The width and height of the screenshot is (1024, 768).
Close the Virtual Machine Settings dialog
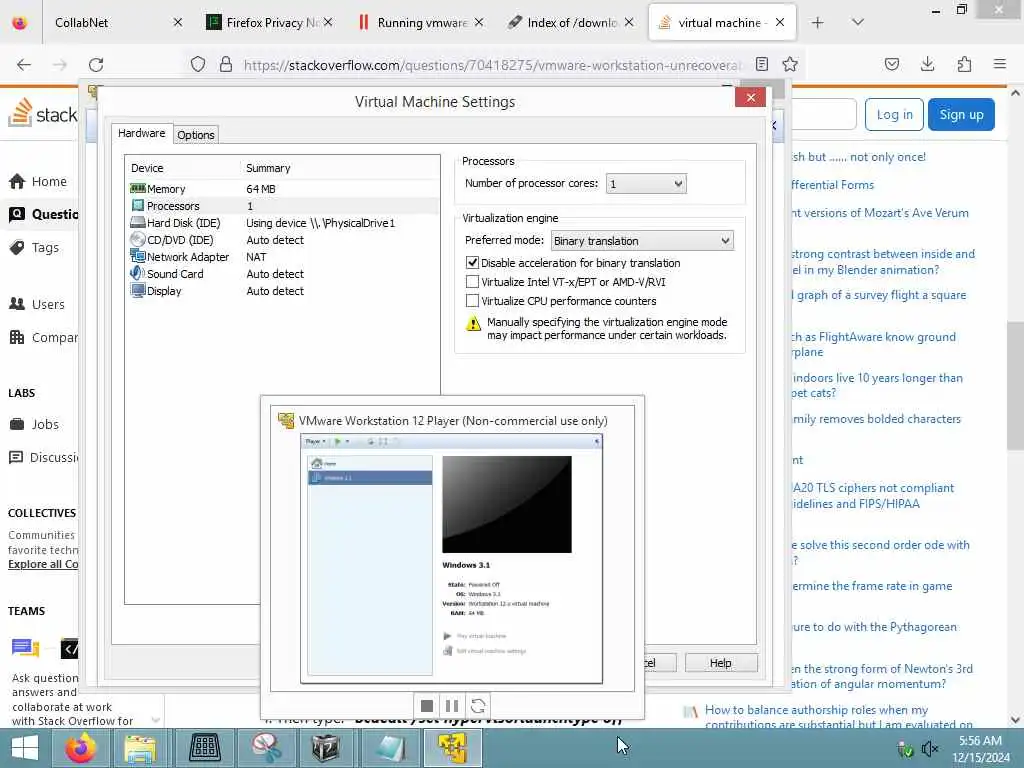pos(750,97)
